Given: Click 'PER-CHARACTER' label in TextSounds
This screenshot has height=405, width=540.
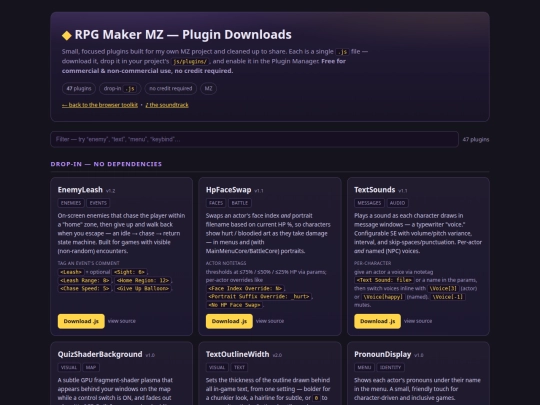Looking at the screenshot, I should [373, 263].
